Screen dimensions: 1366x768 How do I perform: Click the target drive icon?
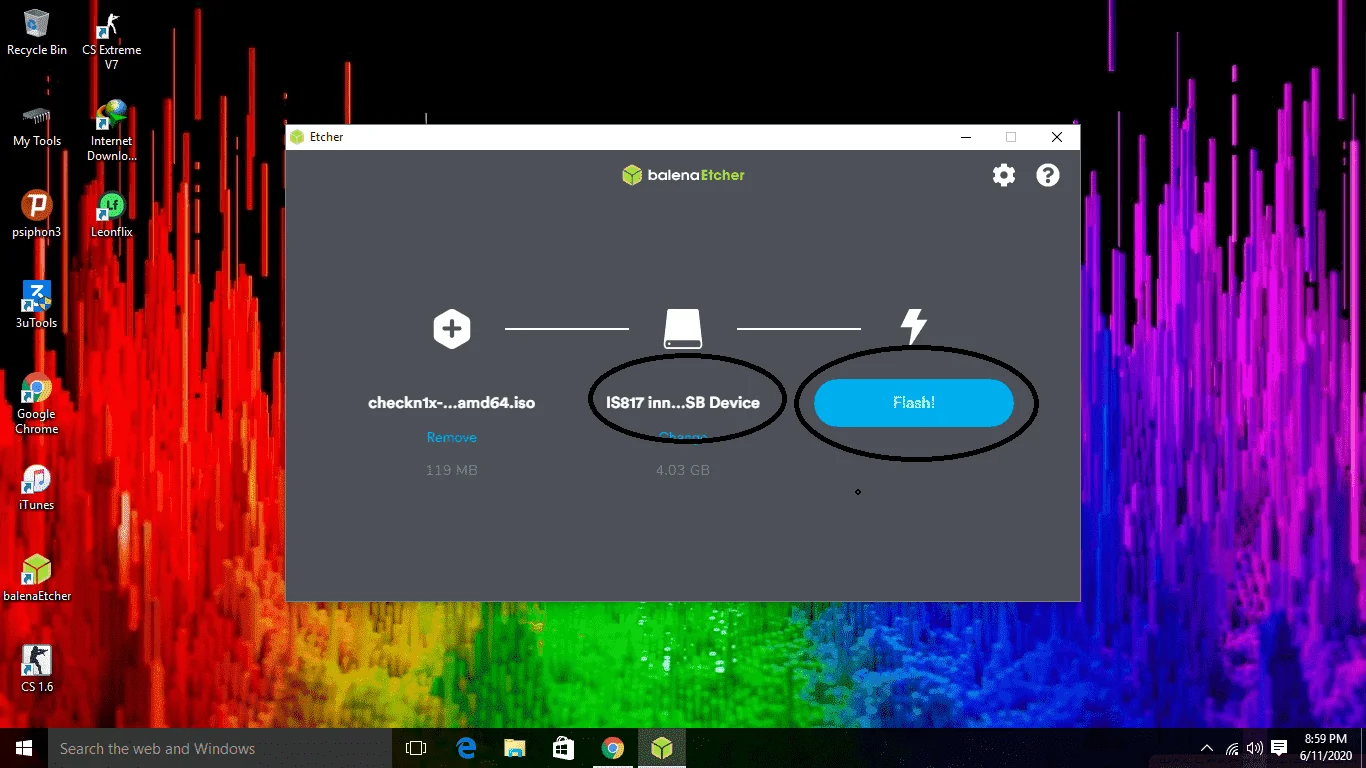coord(683,329)
